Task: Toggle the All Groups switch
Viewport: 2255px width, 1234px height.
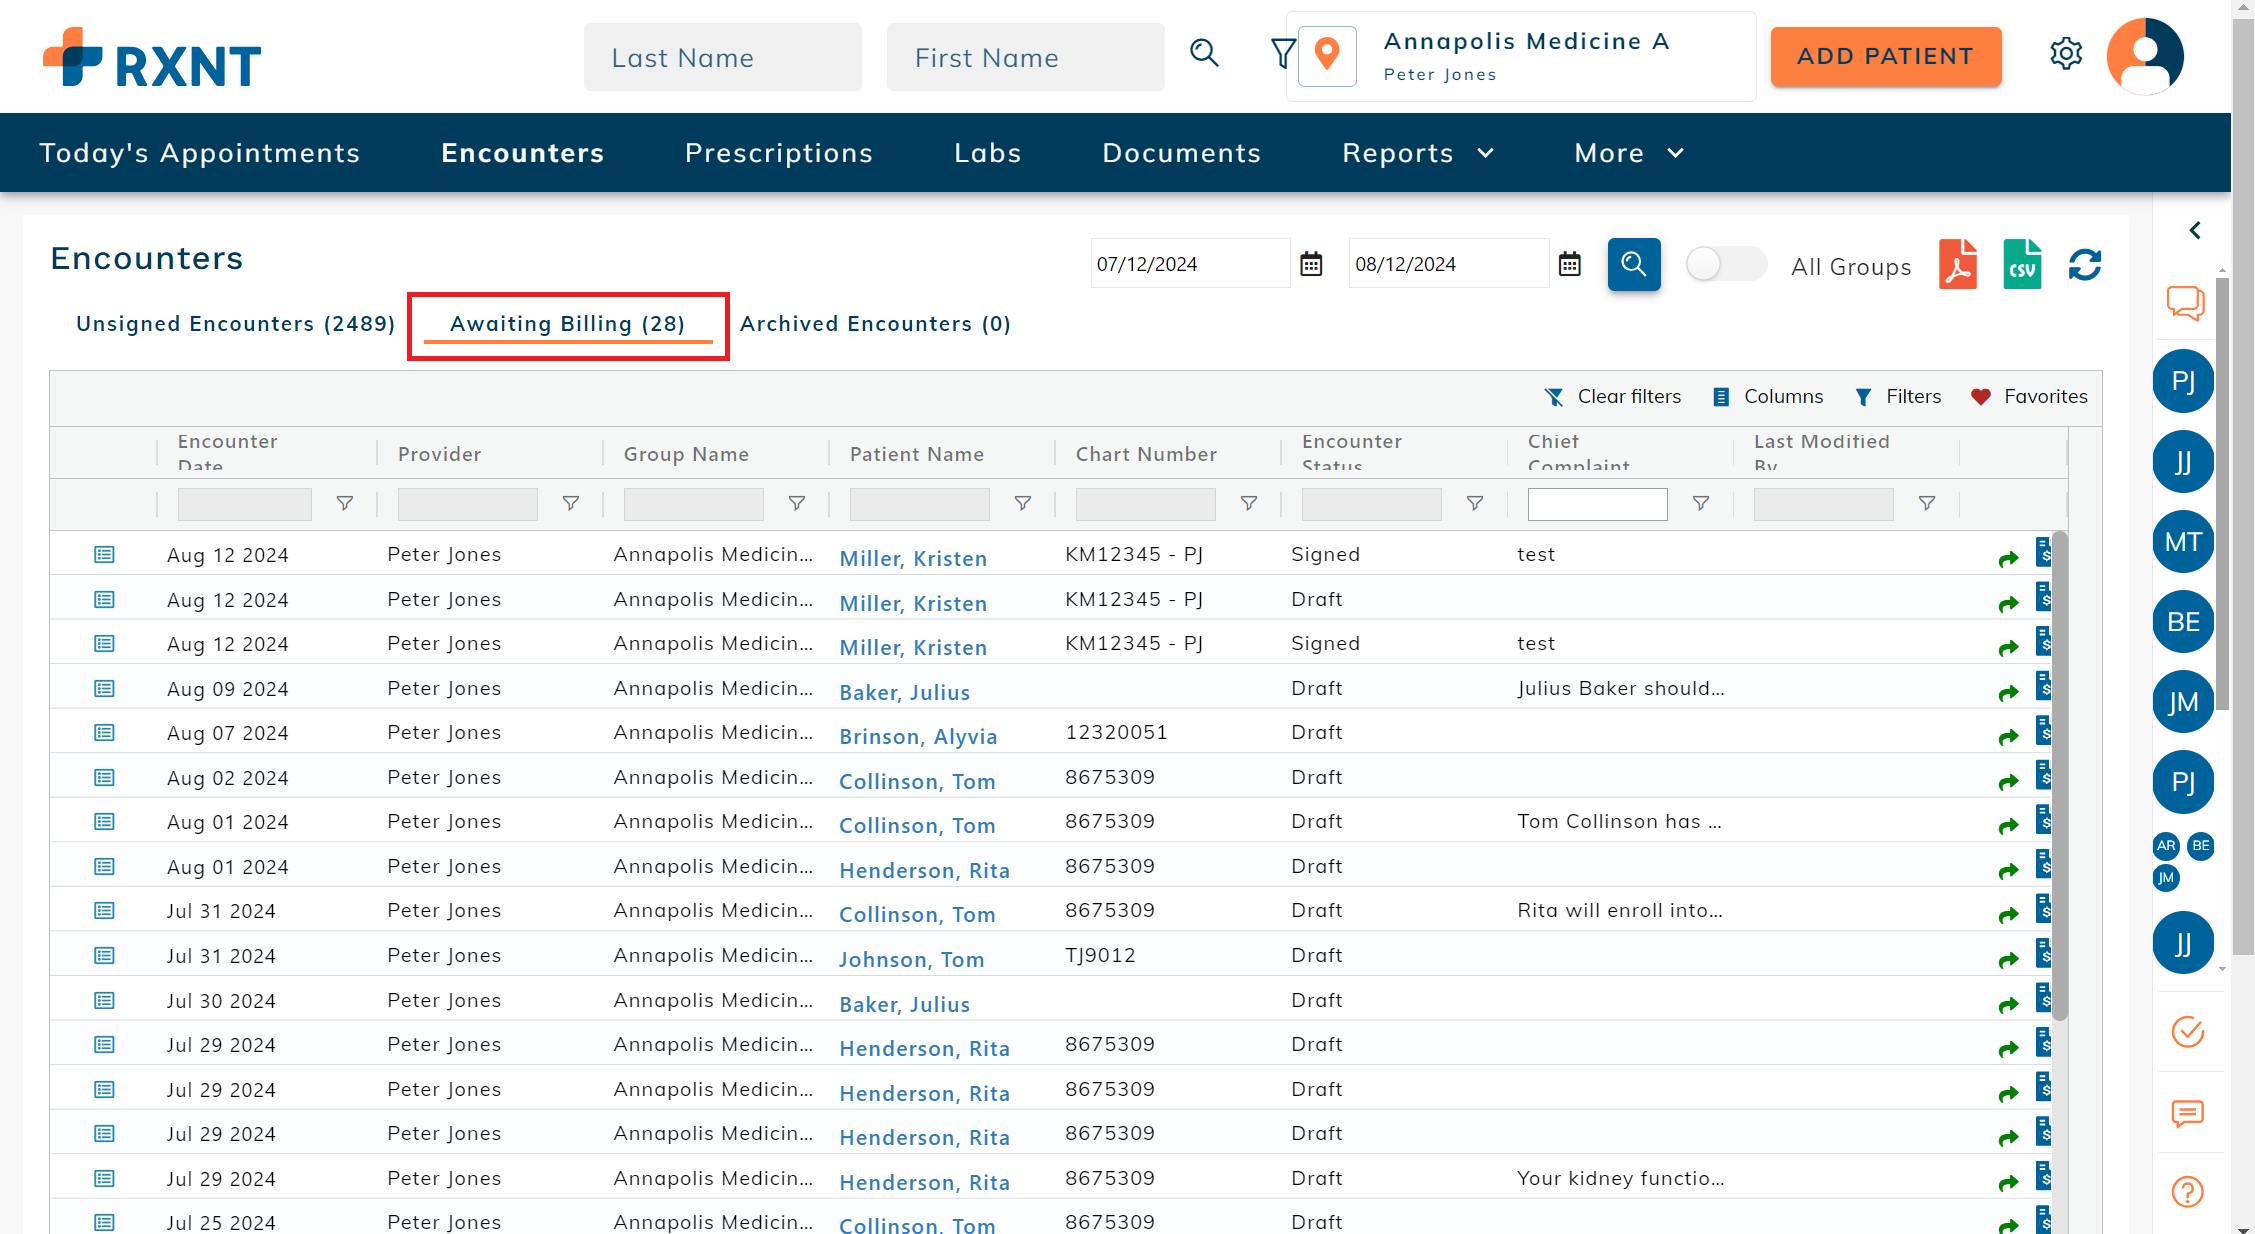Action: [1726, 265]
